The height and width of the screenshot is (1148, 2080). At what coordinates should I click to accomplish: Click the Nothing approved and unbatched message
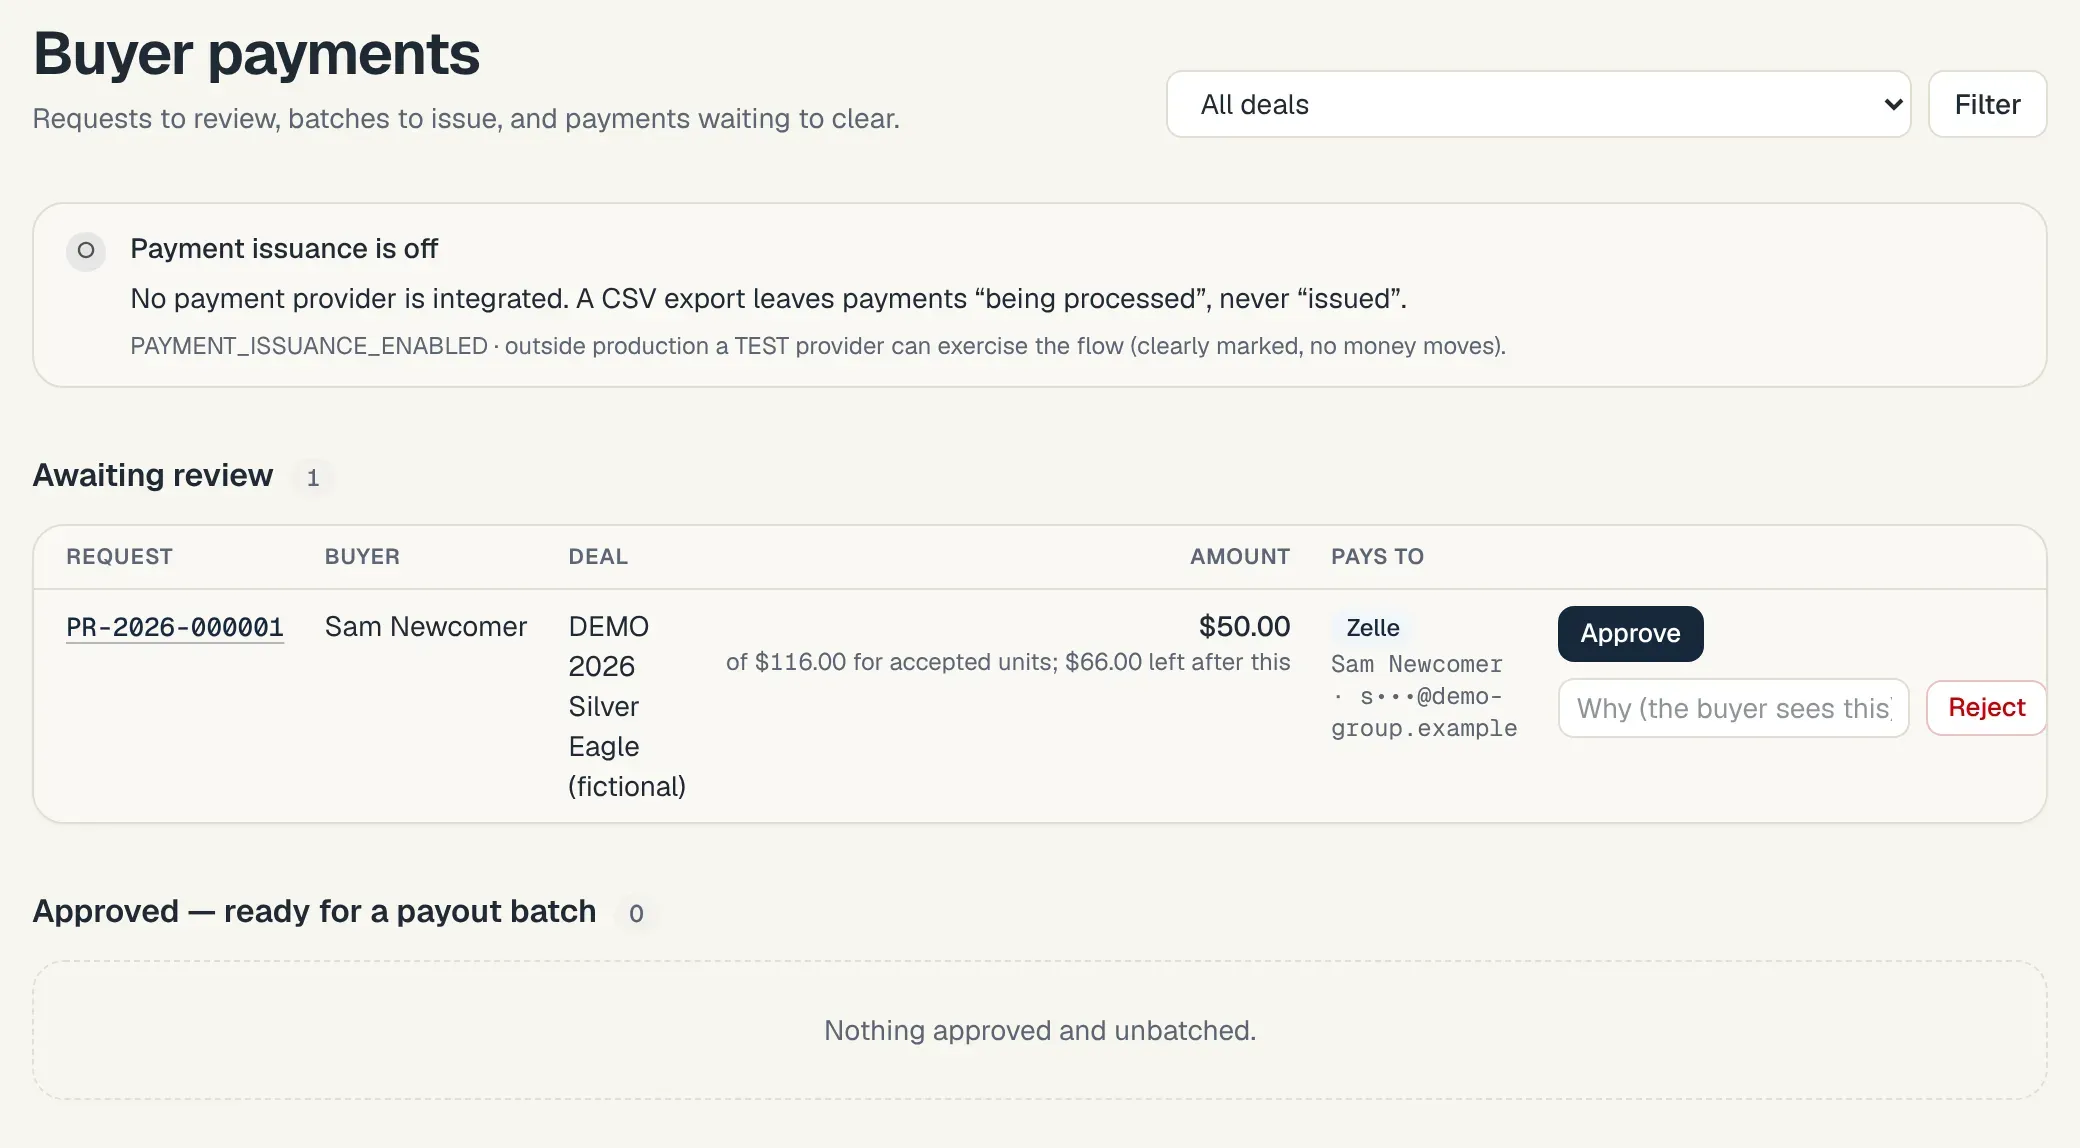pos(1040,1031)
